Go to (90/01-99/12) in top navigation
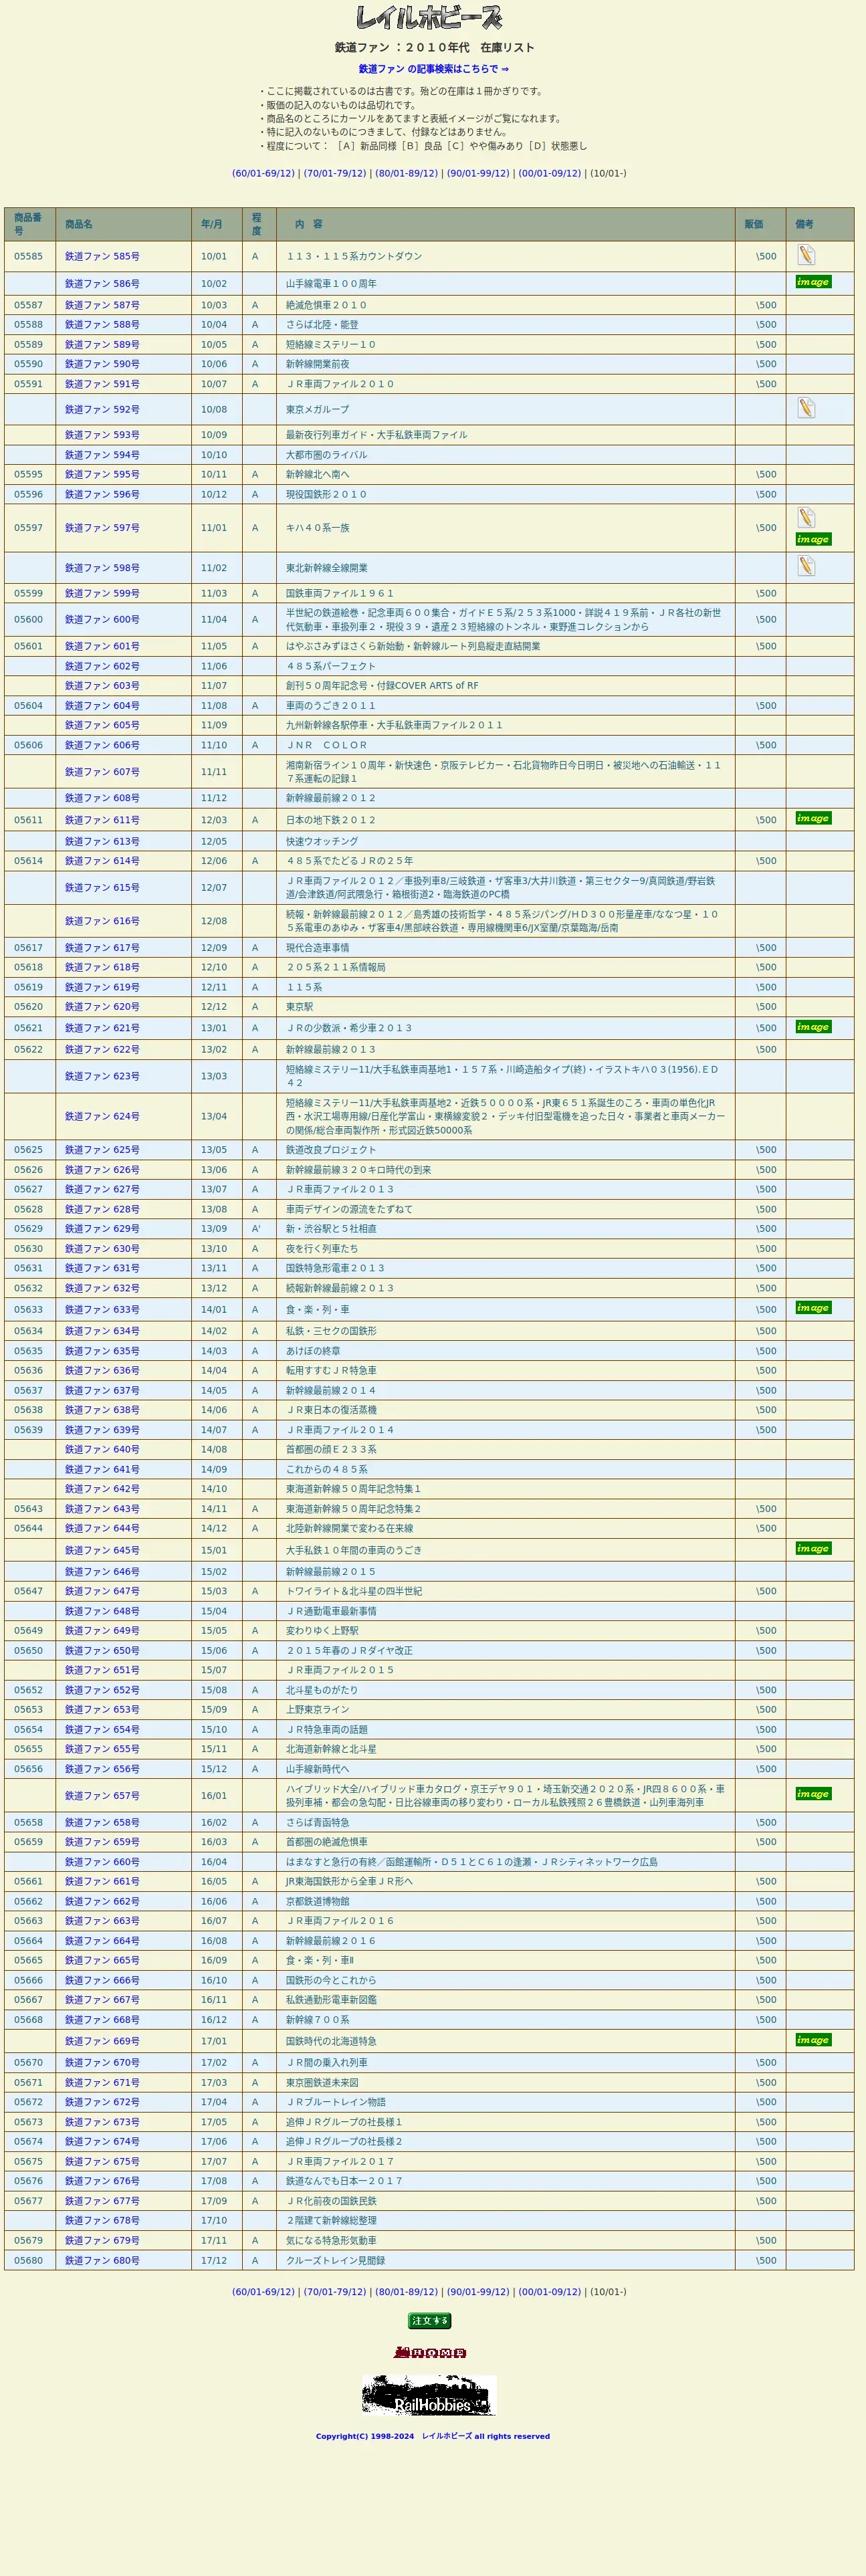The height and width of the screenshot is (2576, 866). coord(478,173)
